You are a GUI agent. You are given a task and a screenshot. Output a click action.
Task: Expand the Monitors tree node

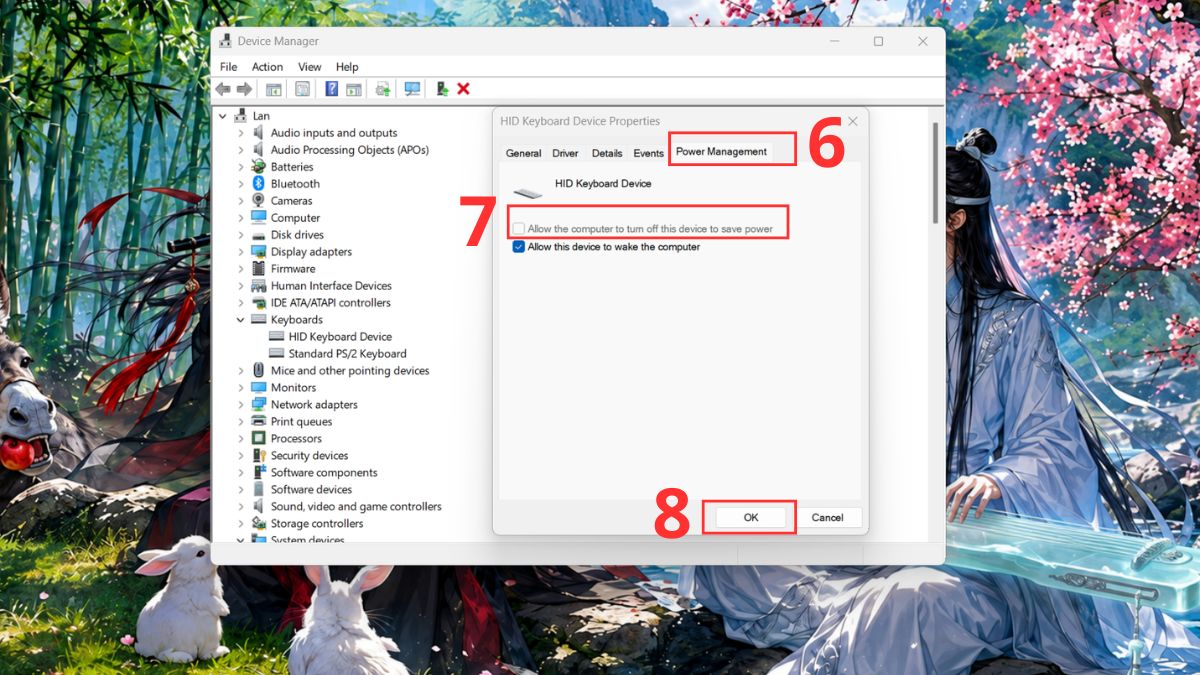pos(241,388)
